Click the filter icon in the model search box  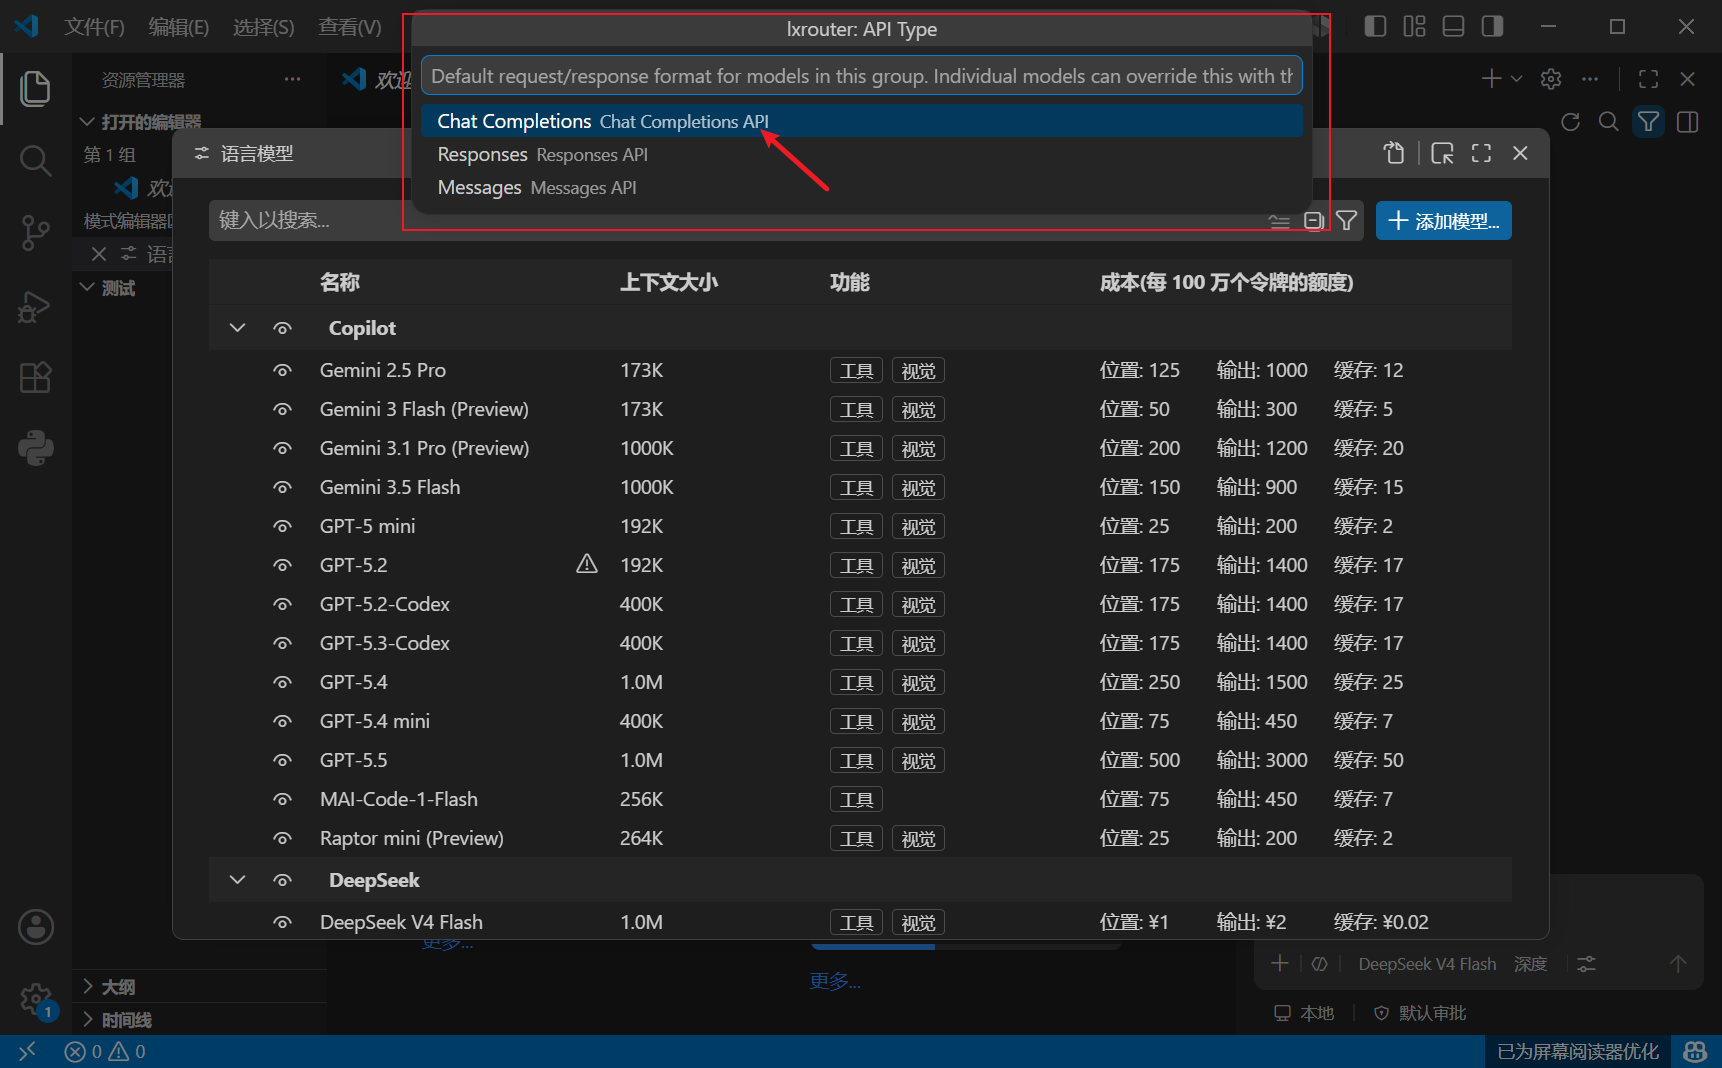pyautogui.click(x=1346, y=221)
